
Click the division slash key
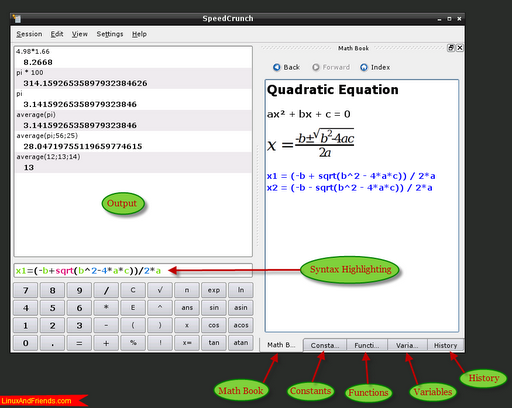click(106, 290)
